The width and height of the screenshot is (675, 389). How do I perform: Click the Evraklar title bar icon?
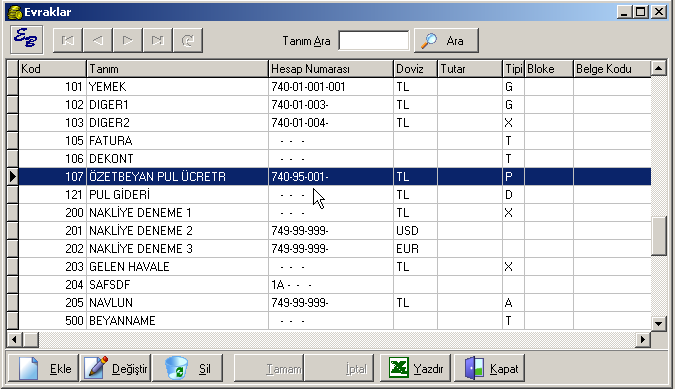[15, 12]
